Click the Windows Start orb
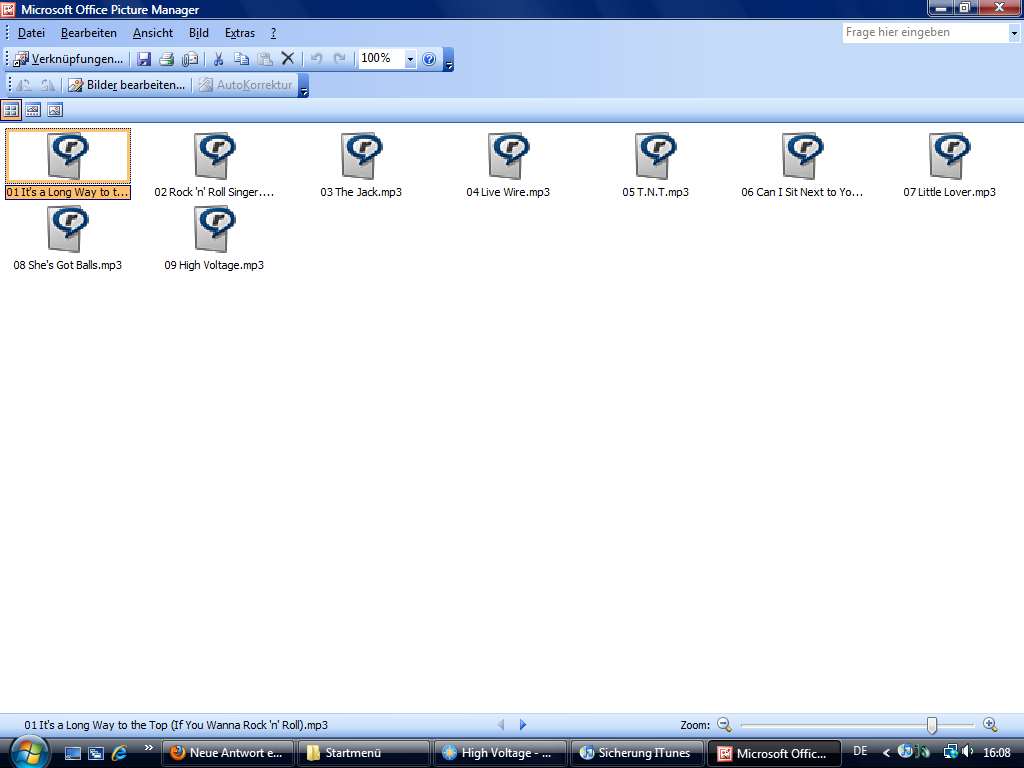Image resolution: width=1024 pixels, height=768 pixels. pos(29,752)
